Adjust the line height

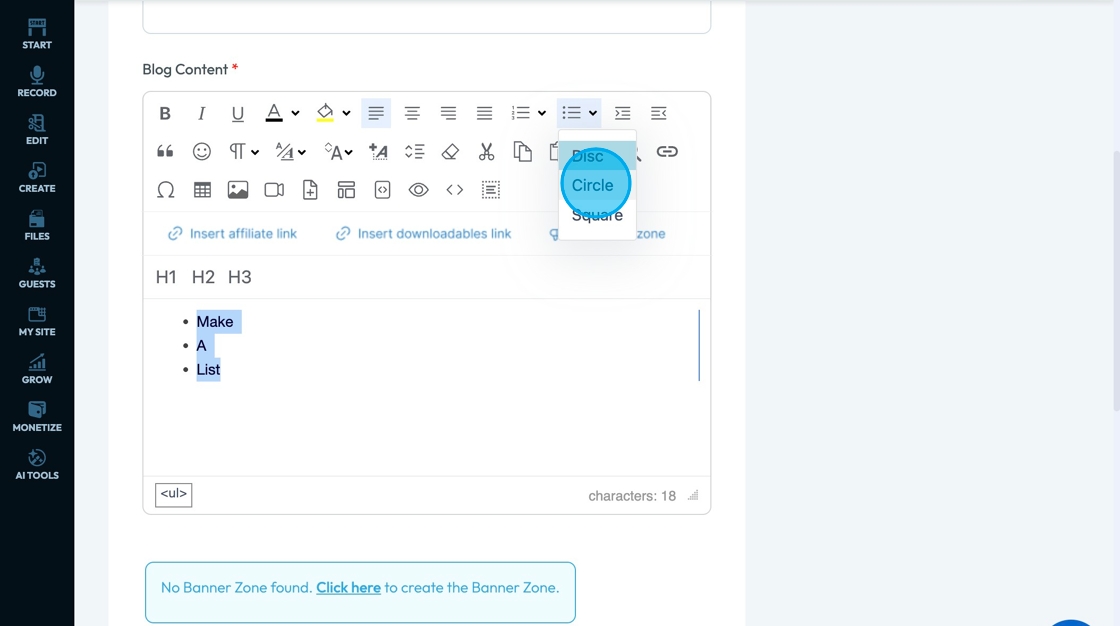click(x=414, y=151)
